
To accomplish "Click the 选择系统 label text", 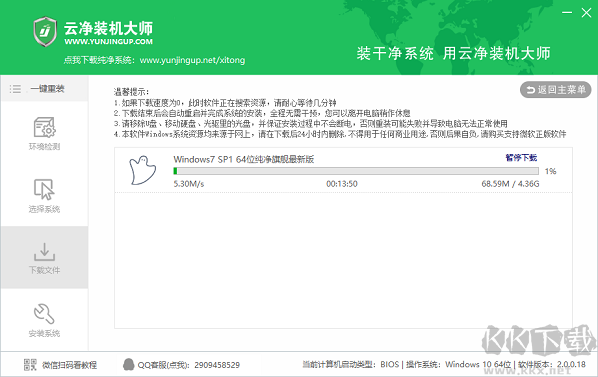I will click(44, 209).
